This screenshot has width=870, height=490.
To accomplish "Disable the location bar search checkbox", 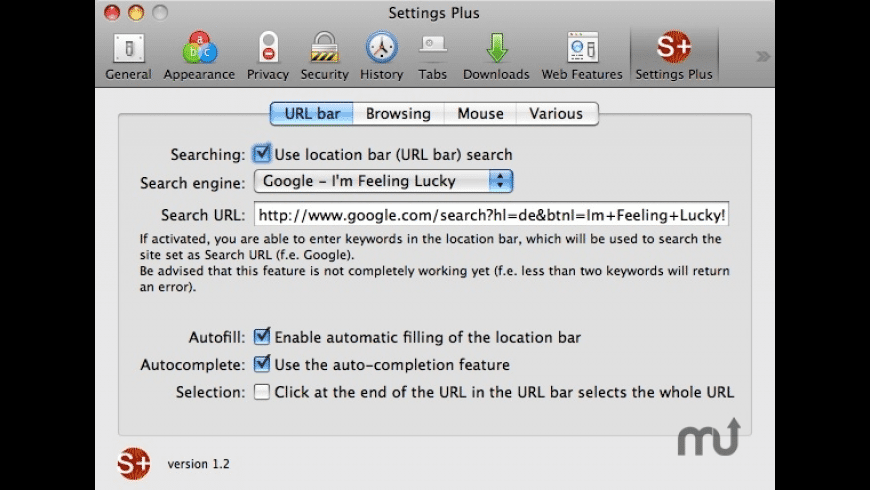I will click(262, 154).
